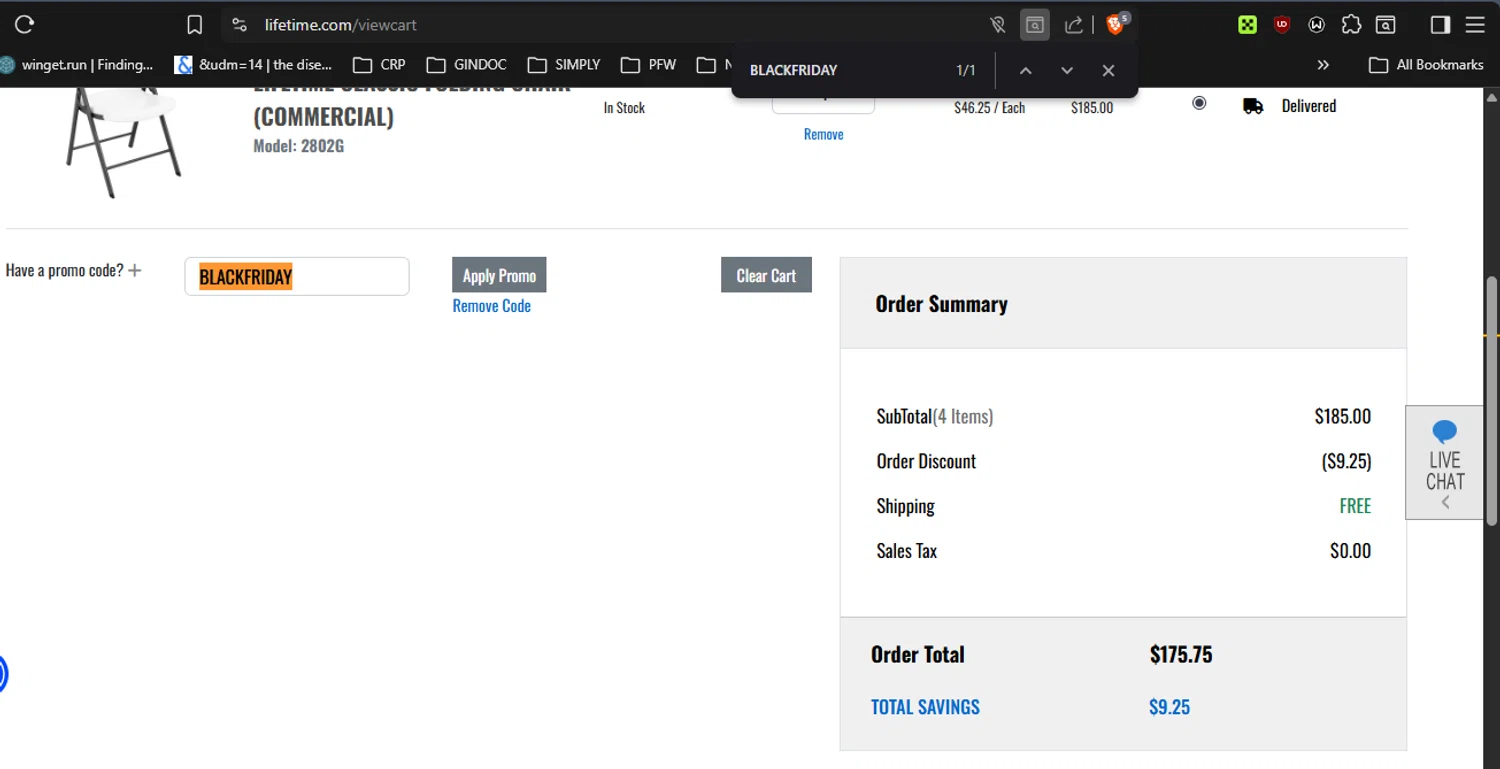The image size is (1500, 769).
Task: Click the Sales Tax $0.00 value
Action: [x=1350, y=551]
